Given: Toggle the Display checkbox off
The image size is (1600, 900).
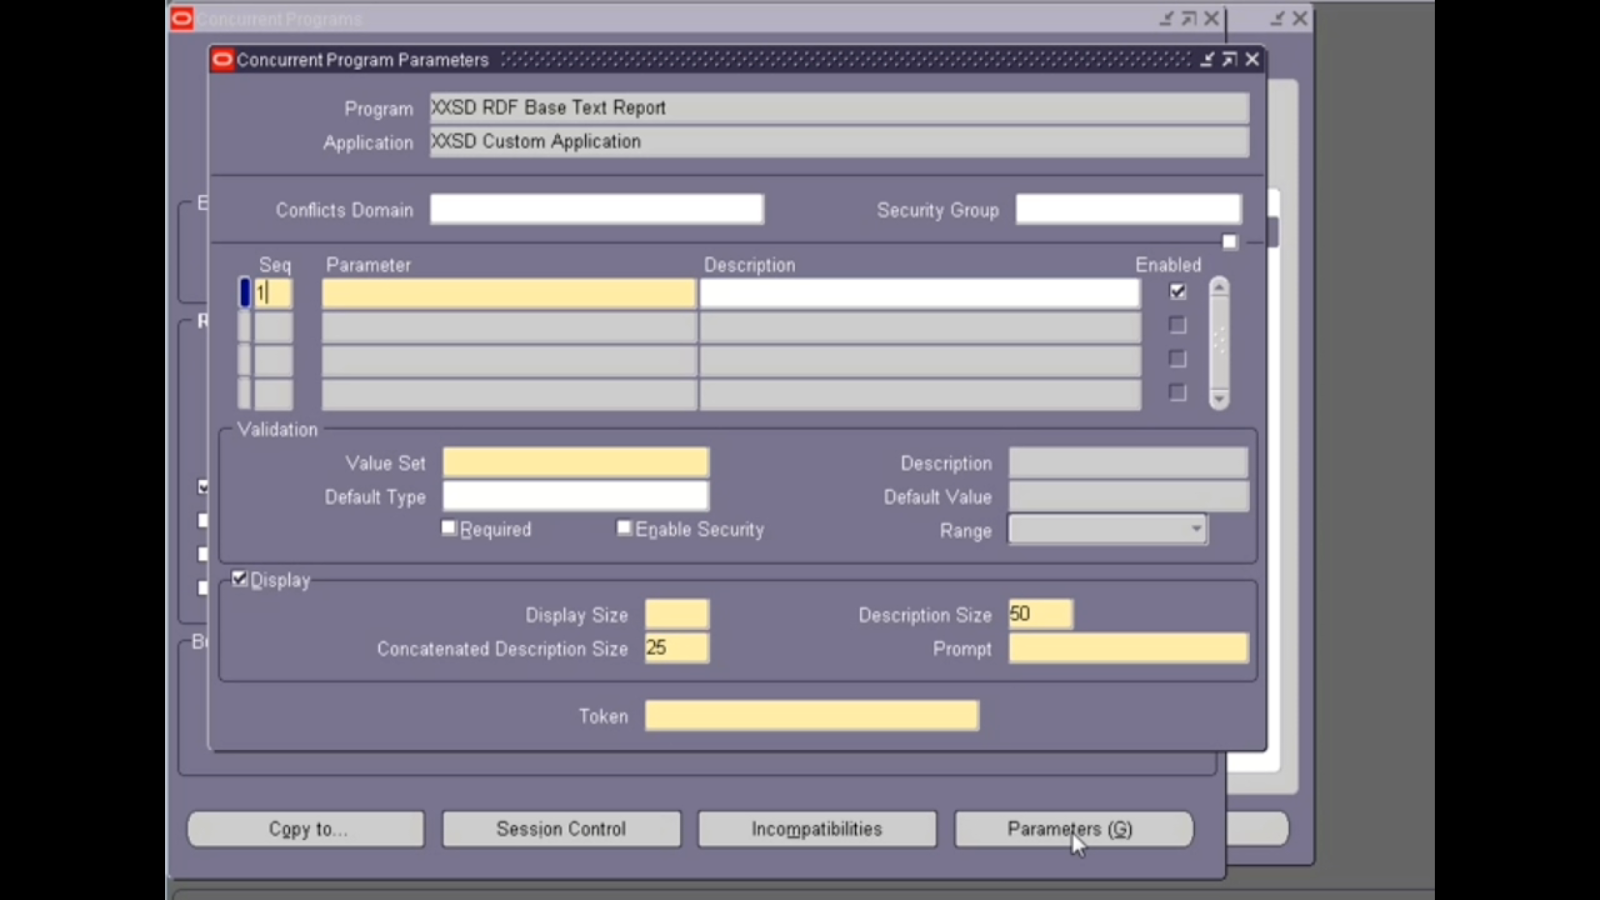Looking at the screenshot, I should click(x=238, y=577).
